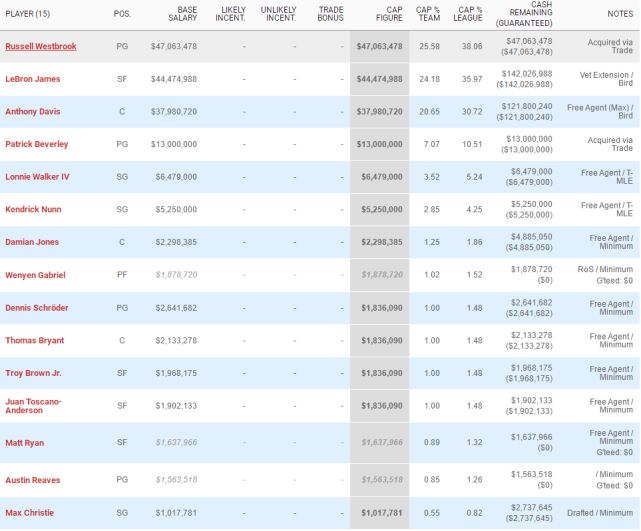Open Juan Toscano-Anderson player page

coord(33,406)
